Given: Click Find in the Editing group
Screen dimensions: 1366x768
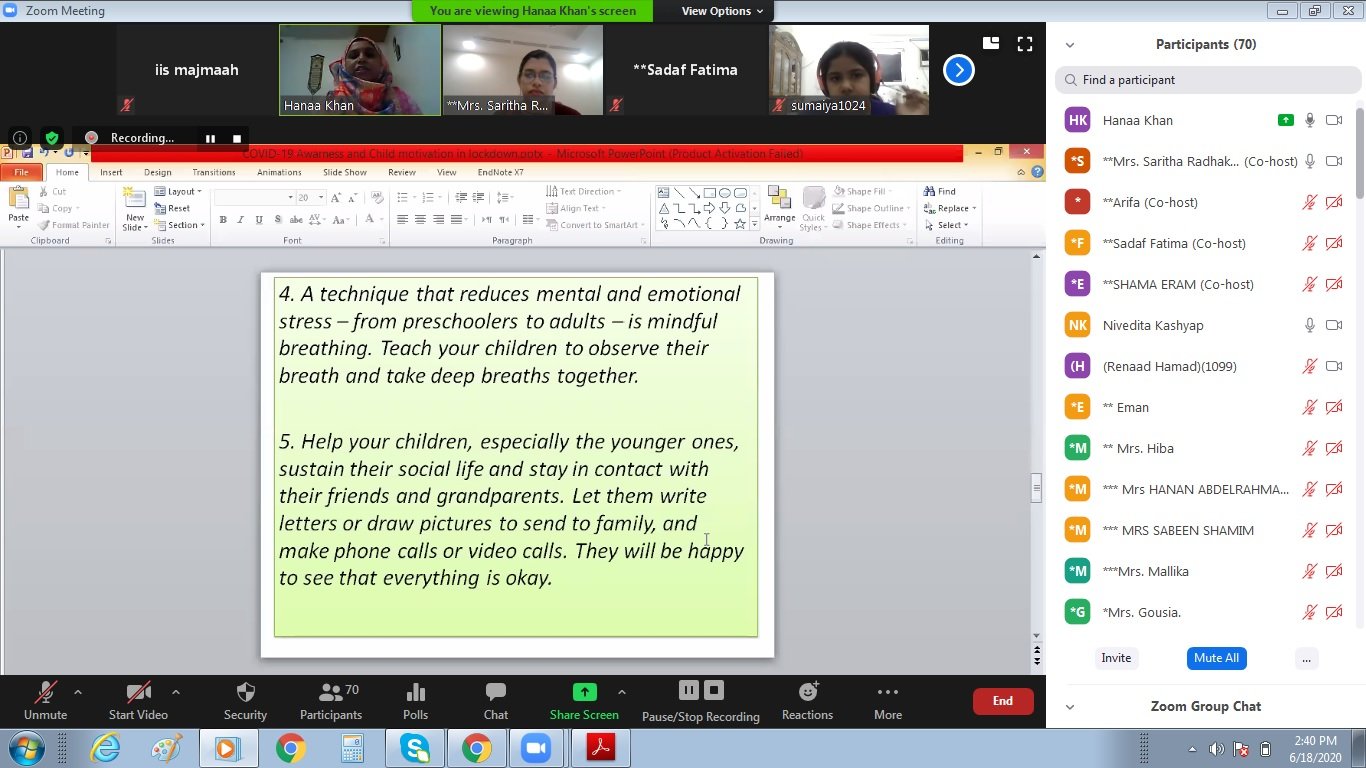Looking at the screenshot, I should tap(940, 191).
